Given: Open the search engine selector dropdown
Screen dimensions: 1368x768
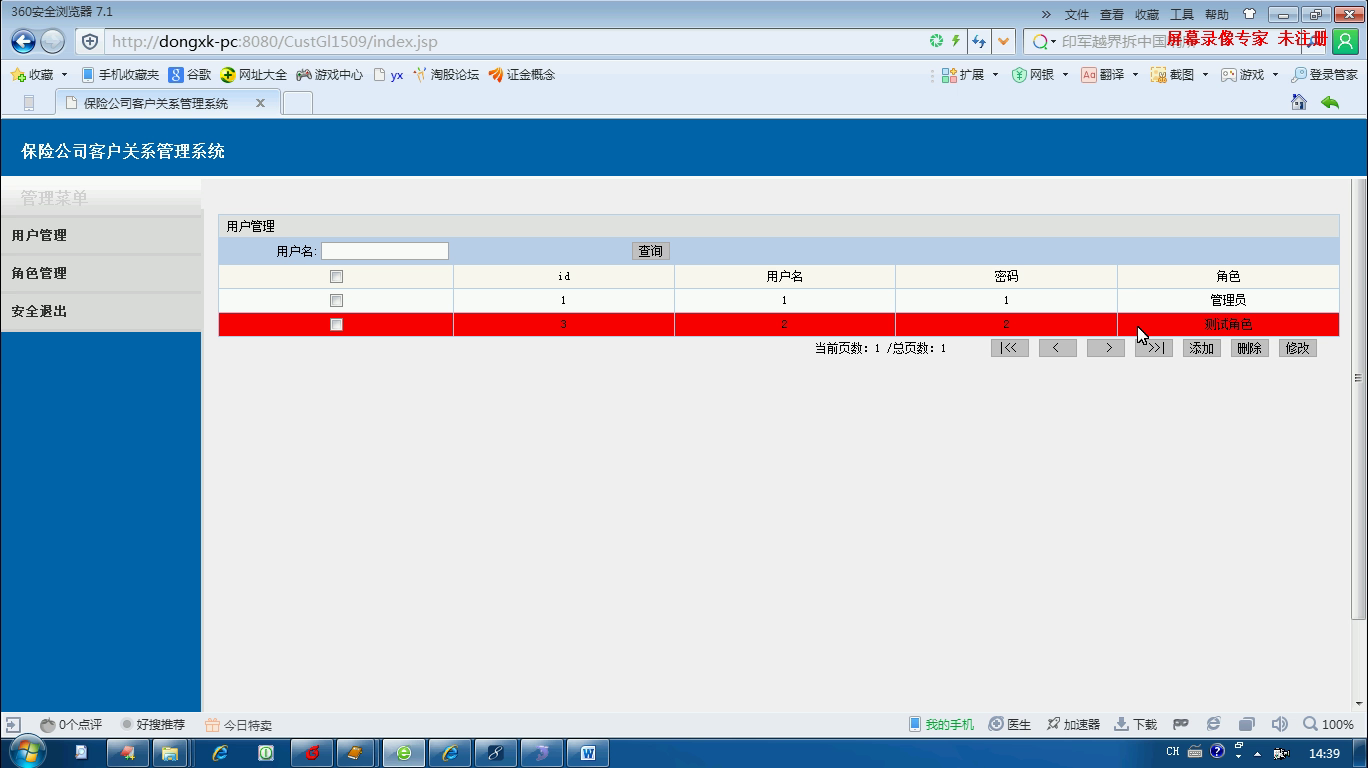Looking at the screenshot, I should click(1044, 41).
